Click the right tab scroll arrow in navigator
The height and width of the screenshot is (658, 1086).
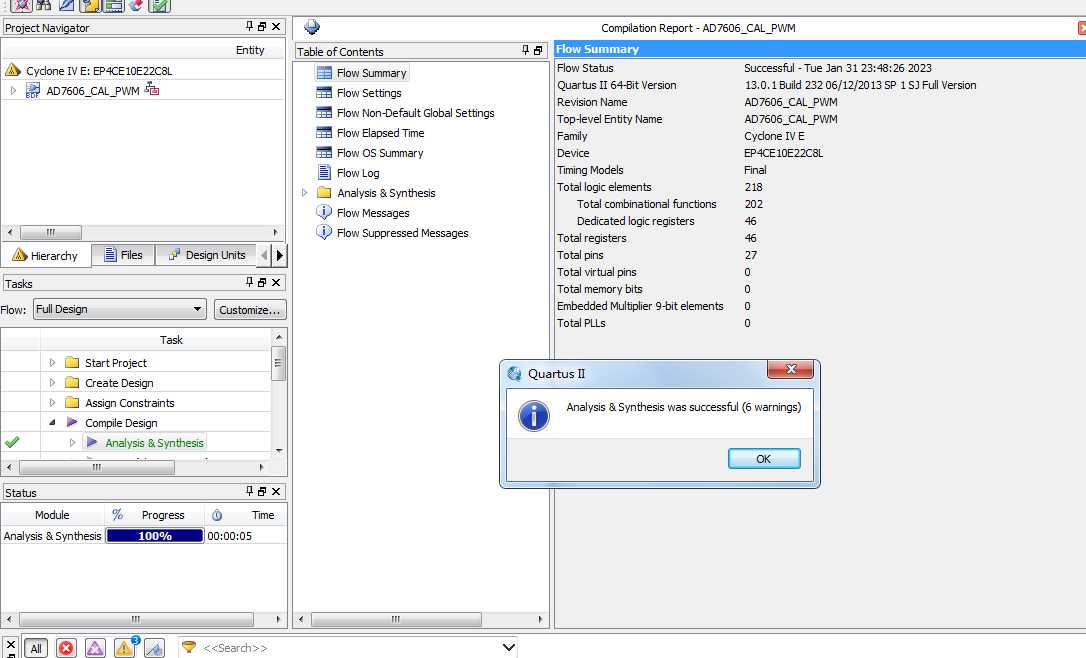[279, 255]
